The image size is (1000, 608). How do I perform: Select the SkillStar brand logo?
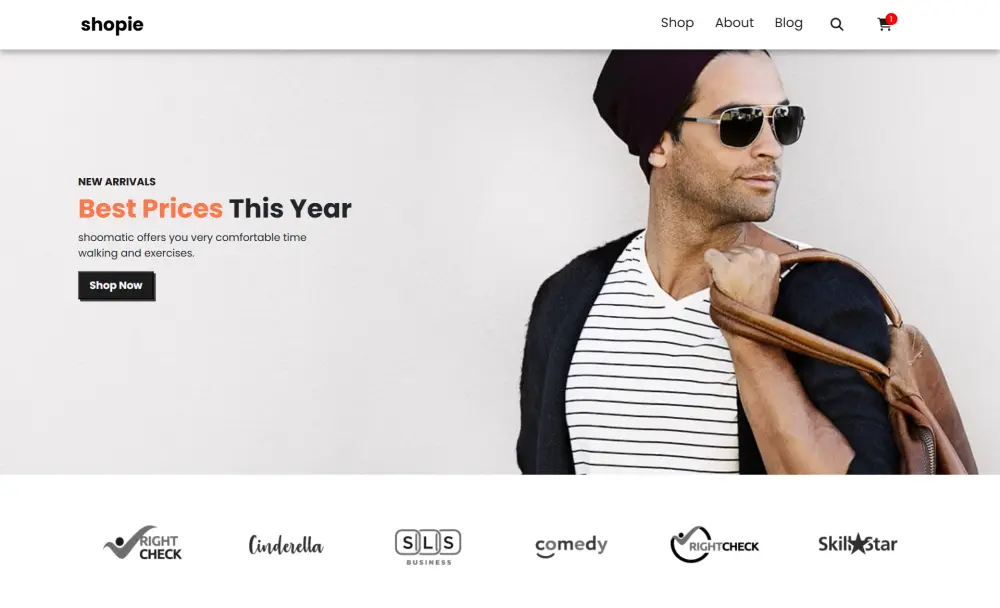[x=857, y=544]
